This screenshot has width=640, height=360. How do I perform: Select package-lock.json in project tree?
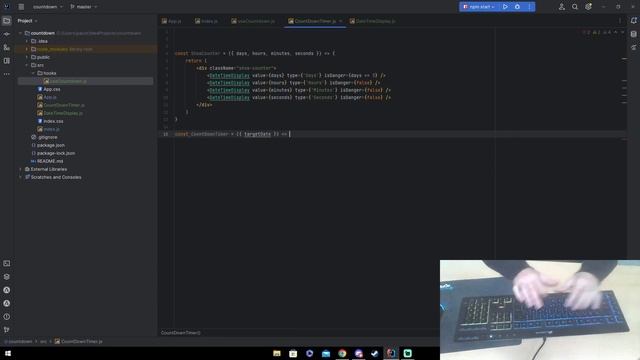[53, 153]
